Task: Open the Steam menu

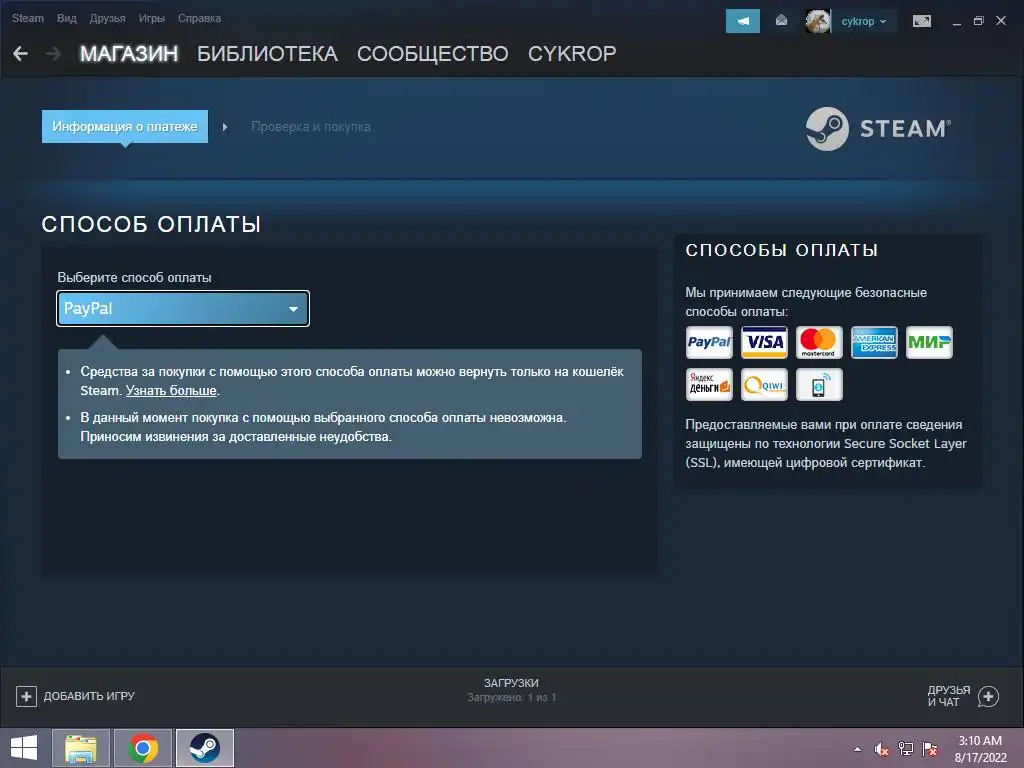Action: pos(27,18)
